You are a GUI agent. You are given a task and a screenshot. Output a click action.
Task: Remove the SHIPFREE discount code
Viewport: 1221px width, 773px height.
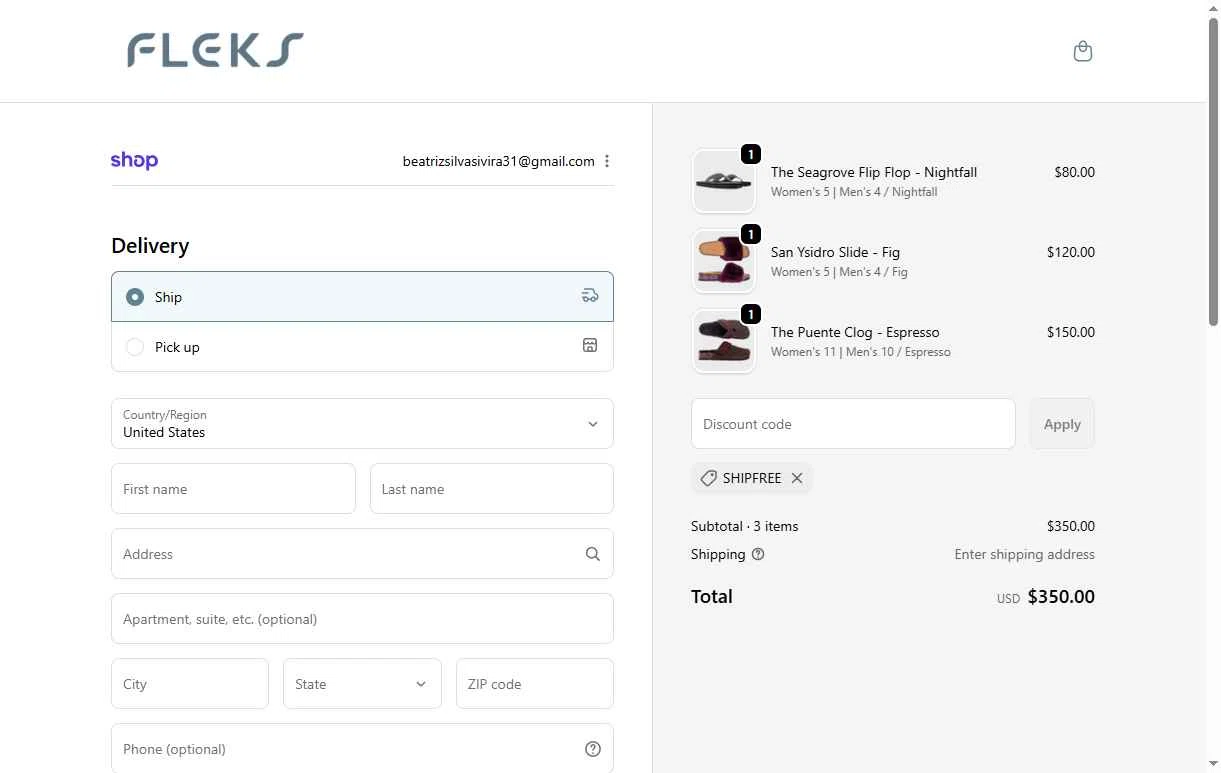[797, 478]
